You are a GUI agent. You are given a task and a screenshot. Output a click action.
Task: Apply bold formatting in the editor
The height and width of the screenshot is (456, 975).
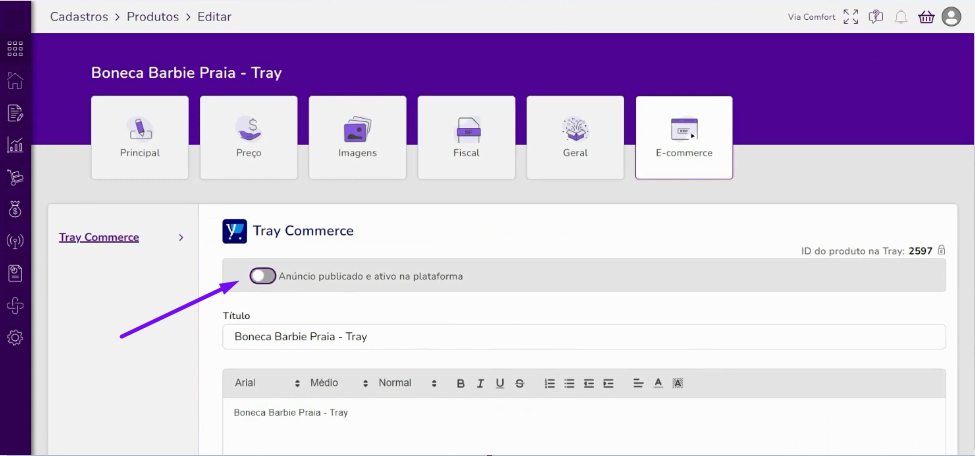(461, 383)
